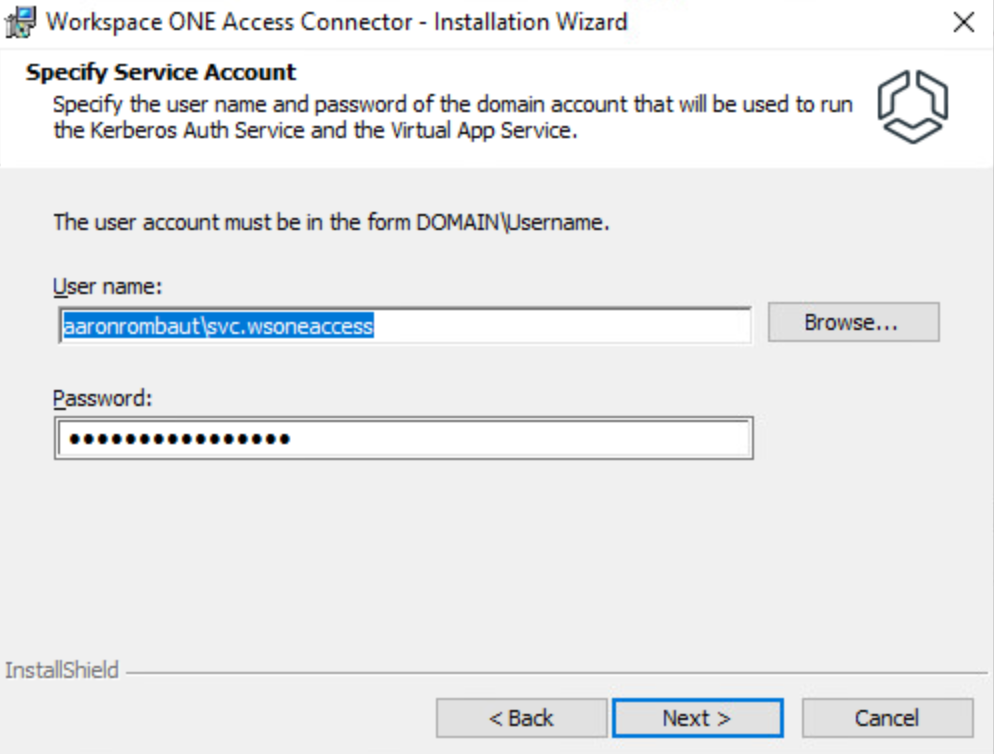The width and height of the screenshot is (994, 754).
Task: Click the installer icon in the title bar
Action: click(x=21, y=22)
